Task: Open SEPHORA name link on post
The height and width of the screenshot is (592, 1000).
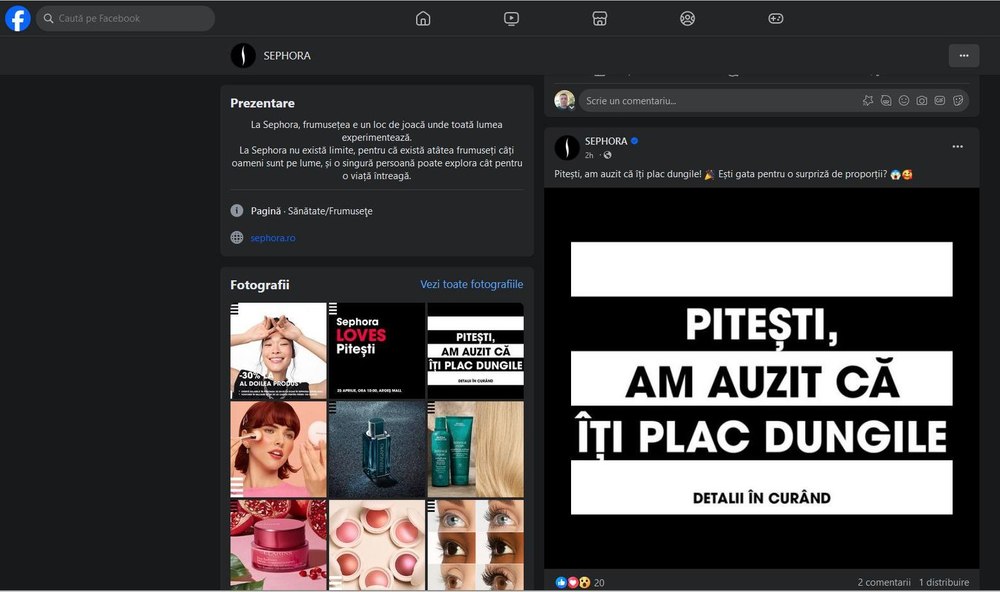Action: click(606, 141)
